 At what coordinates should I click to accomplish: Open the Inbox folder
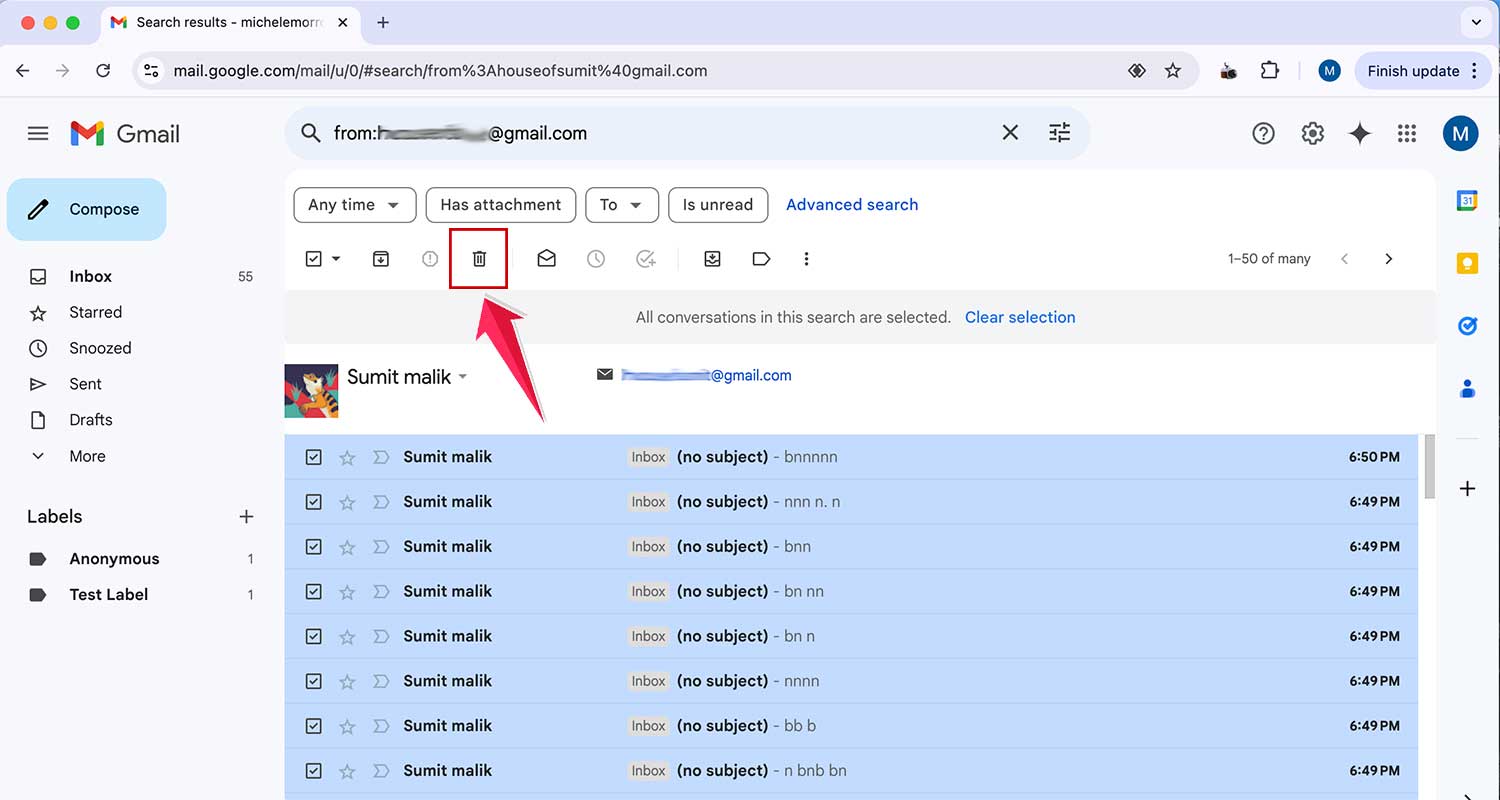[x=91, y=276]
